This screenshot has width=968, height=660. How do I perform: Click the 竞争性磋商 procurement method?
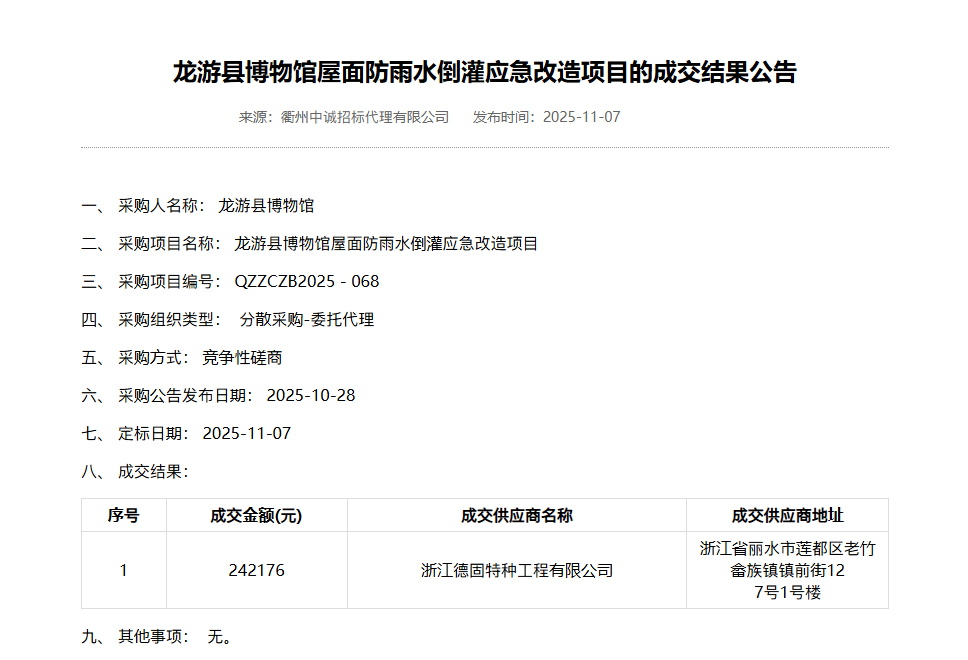tap(242, 358)
